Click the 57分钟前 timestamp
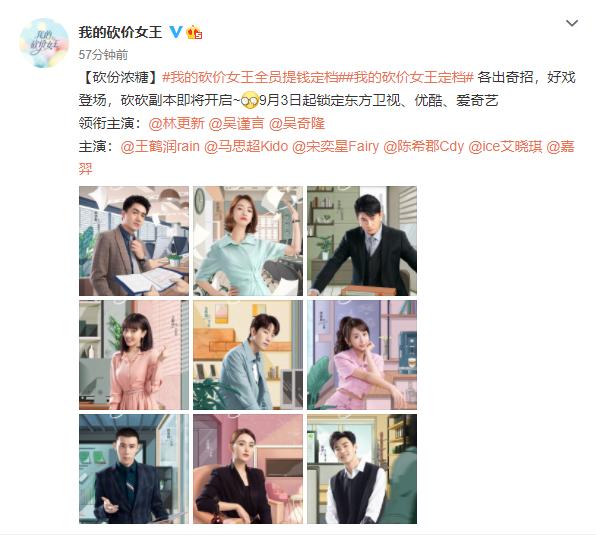 [103, 55]
